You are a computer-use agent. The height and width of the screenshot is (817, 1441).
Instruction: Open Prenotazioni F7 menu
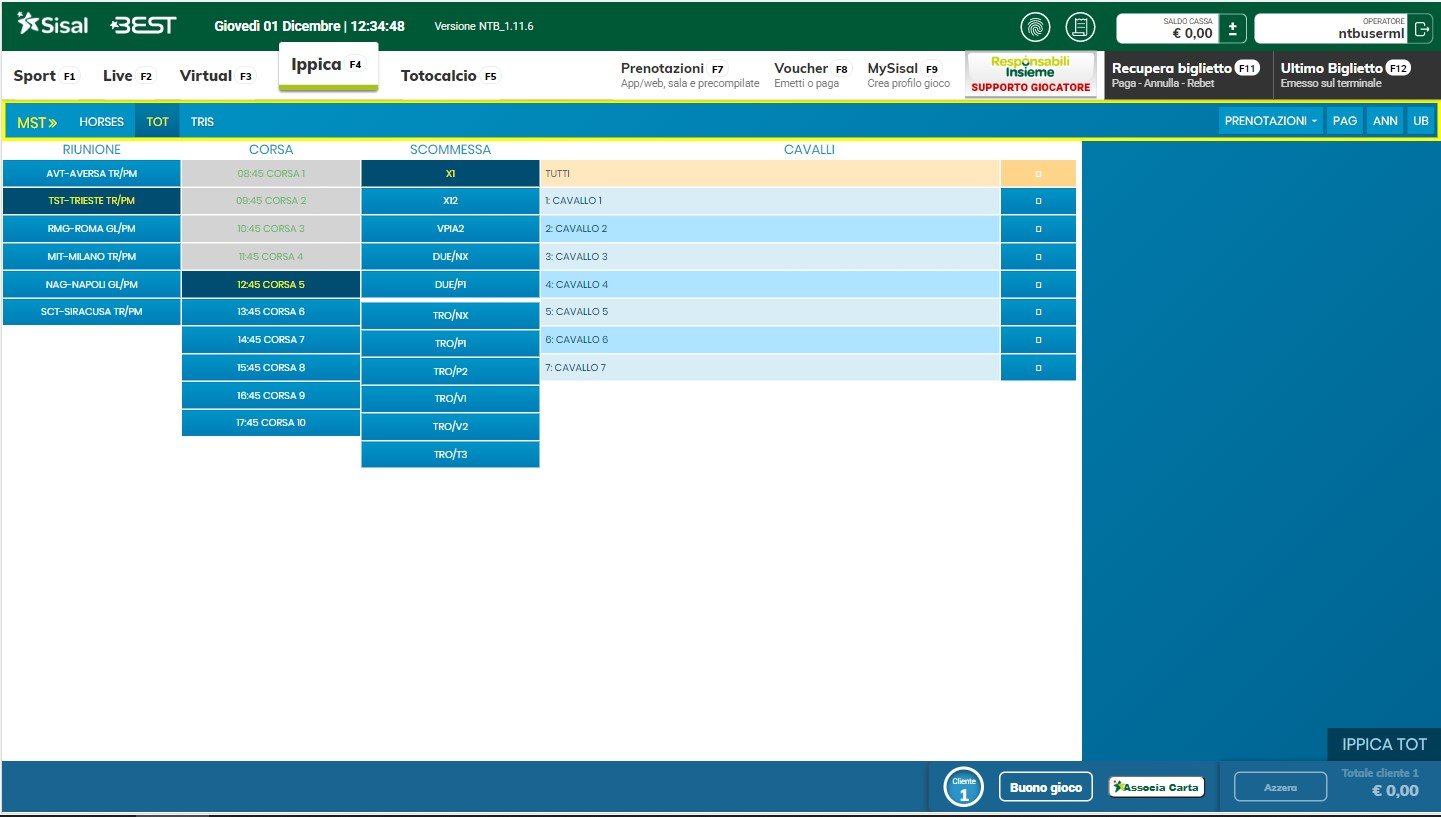point(689,75)
